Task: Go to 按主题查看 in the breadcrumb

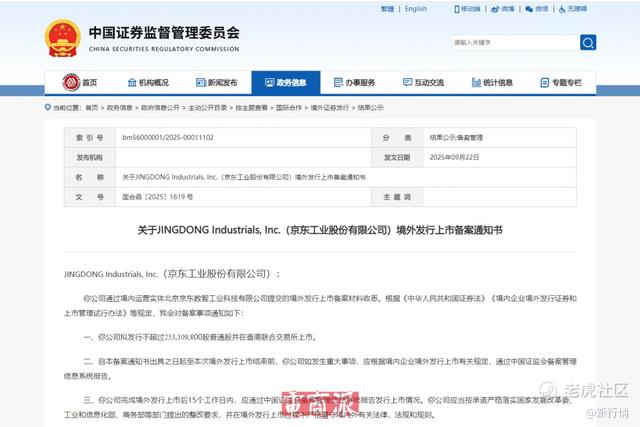Action: tap(251, 108)
